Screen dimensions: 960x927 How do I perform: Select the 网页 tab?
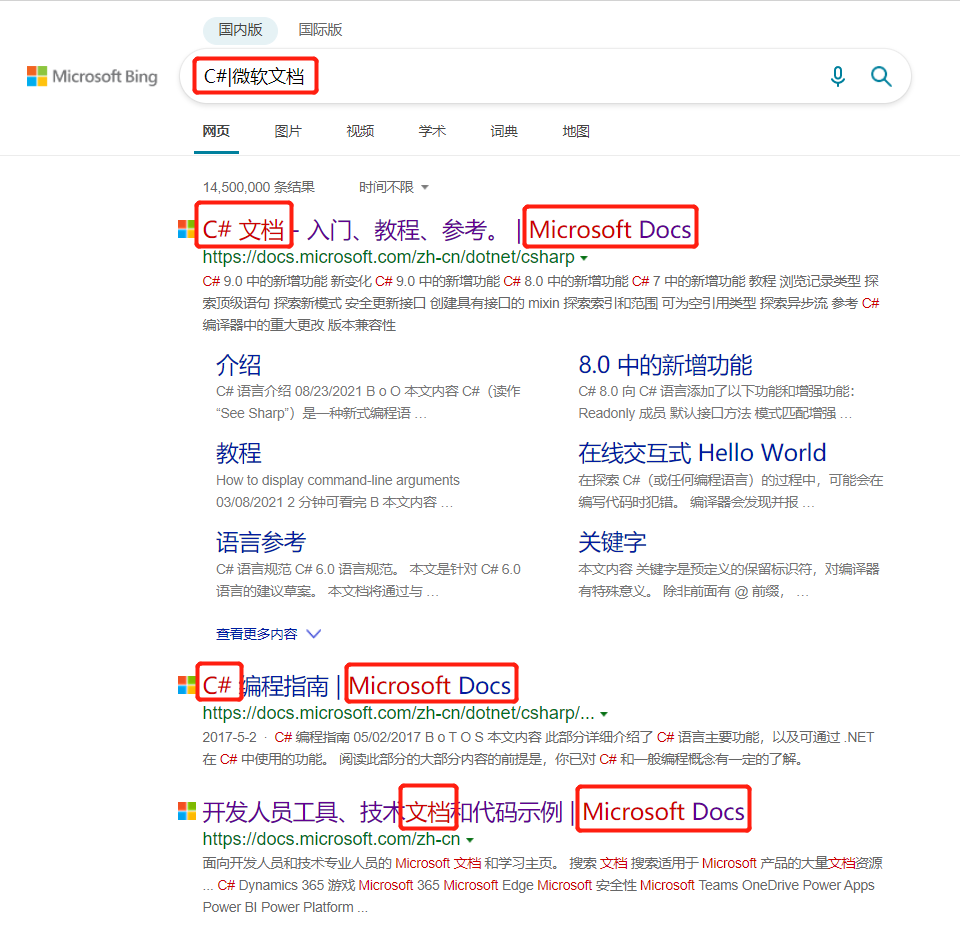[216, 131]
